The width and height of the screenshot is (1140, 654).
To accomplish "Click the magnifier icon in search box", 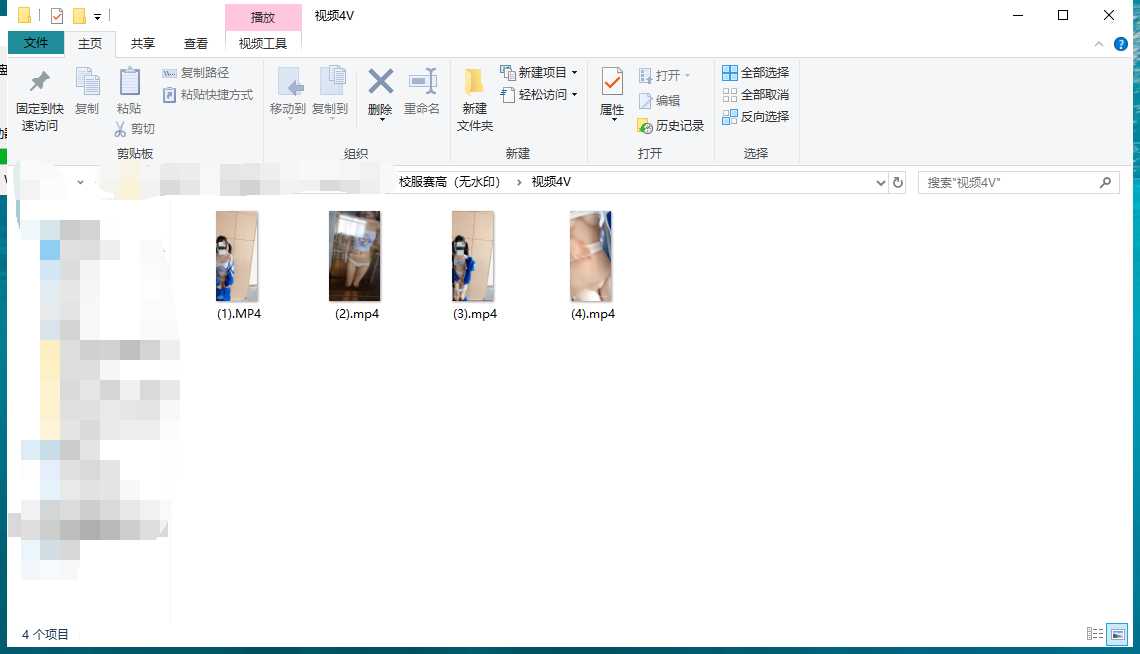I will click(x=1105, y=182).
